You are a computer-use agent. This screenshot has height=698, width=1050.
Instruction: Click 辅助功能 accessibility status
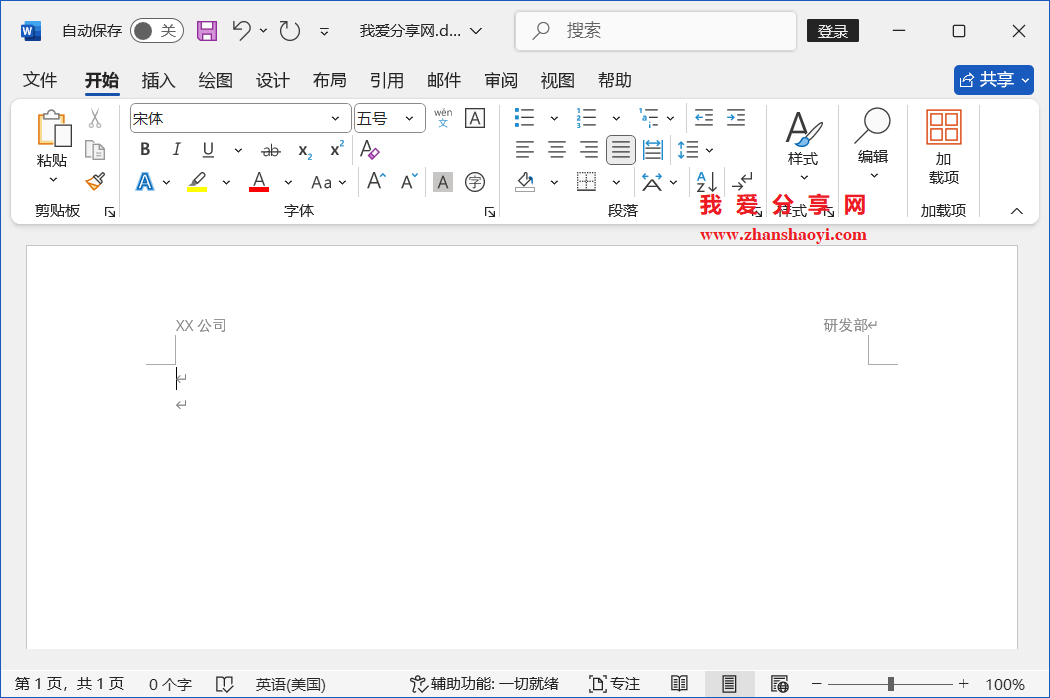[x=484, y=684]
